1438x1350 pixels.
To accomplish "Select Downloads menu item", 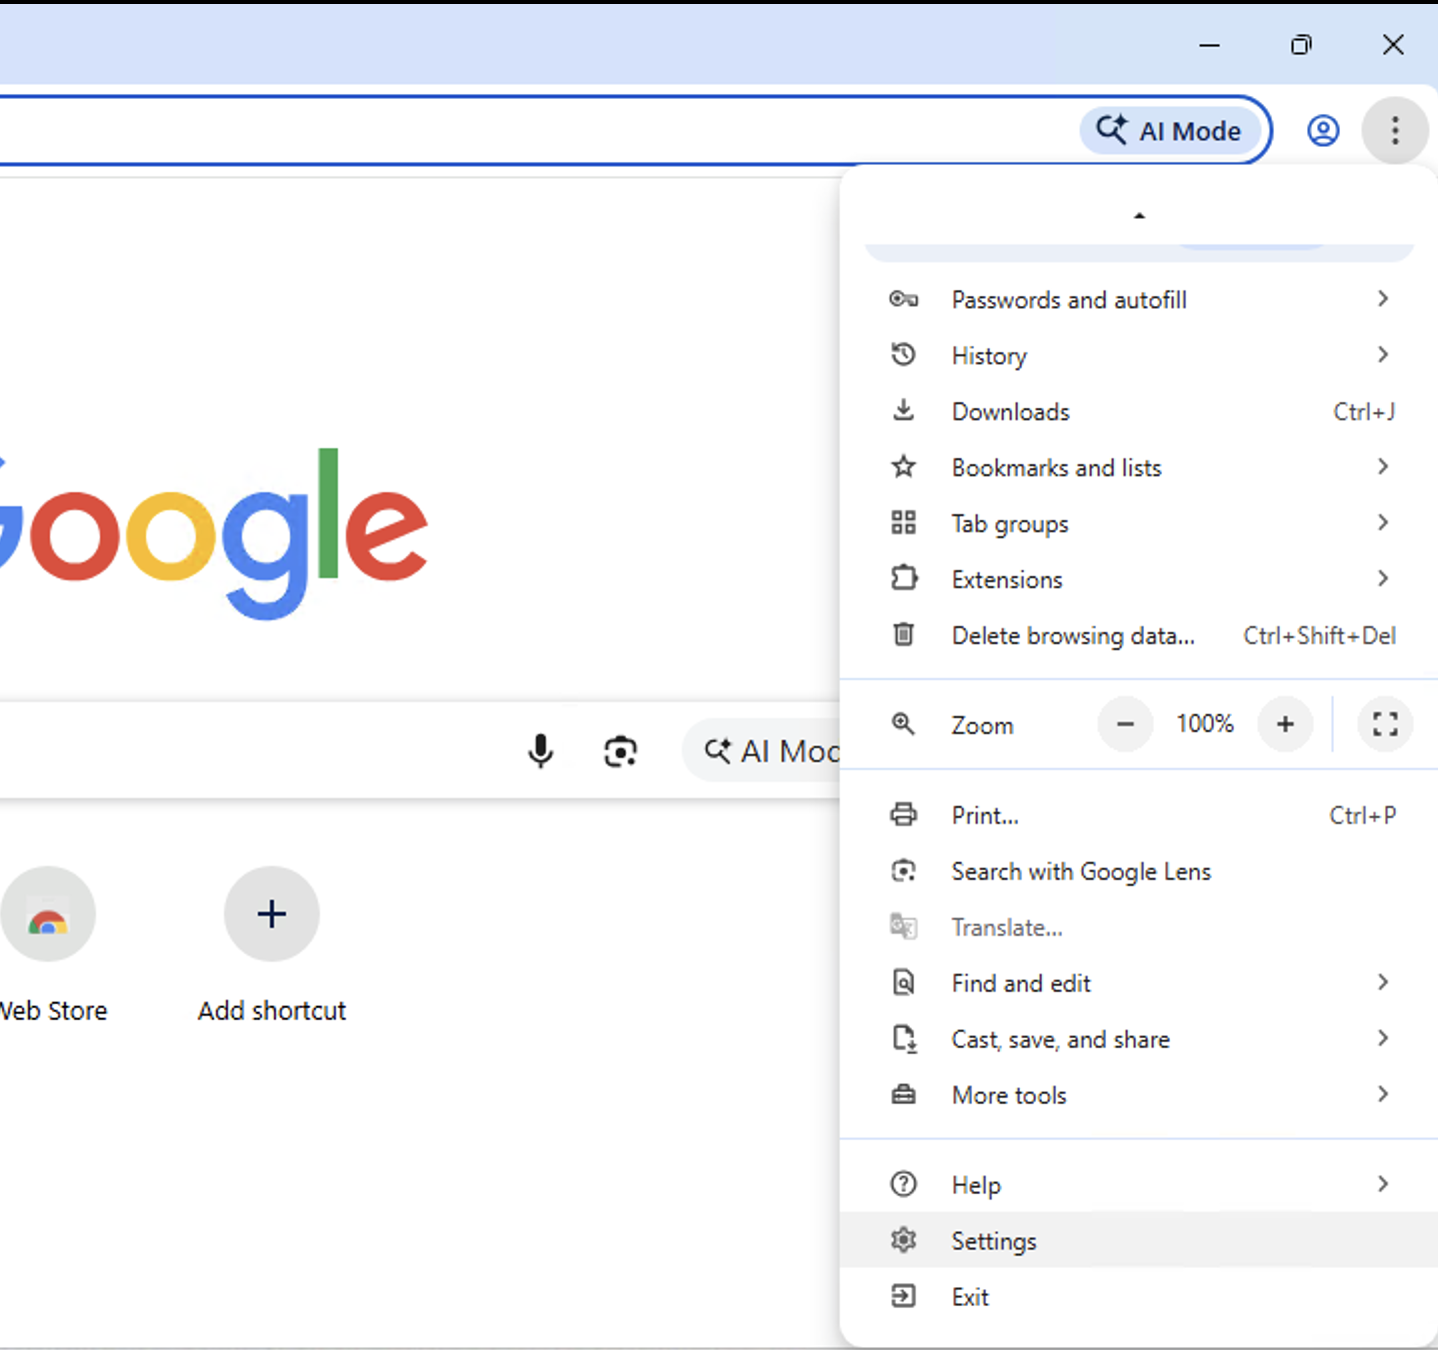I will 1010,412.
